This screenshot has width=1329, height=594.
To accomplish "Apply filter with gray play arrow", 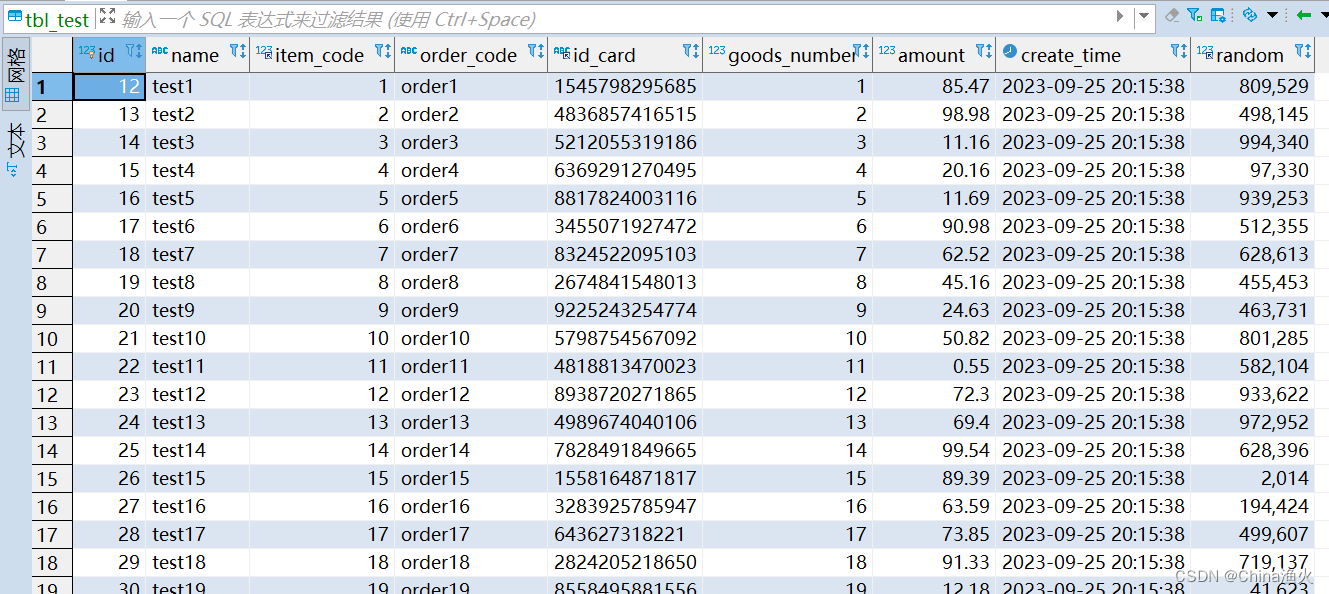I will click(x=1120, y=16).
